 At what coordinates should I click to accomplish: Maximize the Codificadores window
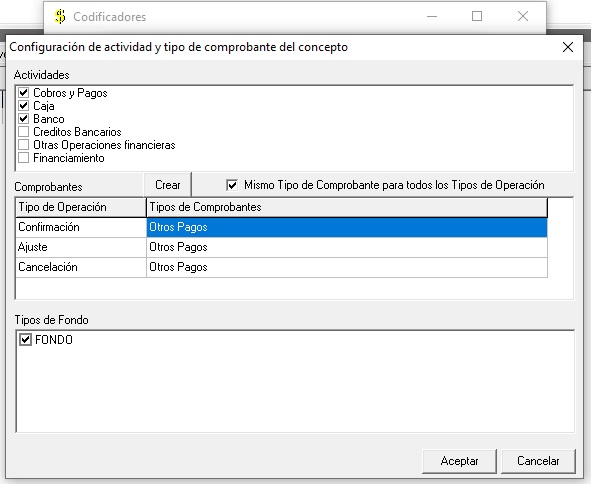click(477, 16)
